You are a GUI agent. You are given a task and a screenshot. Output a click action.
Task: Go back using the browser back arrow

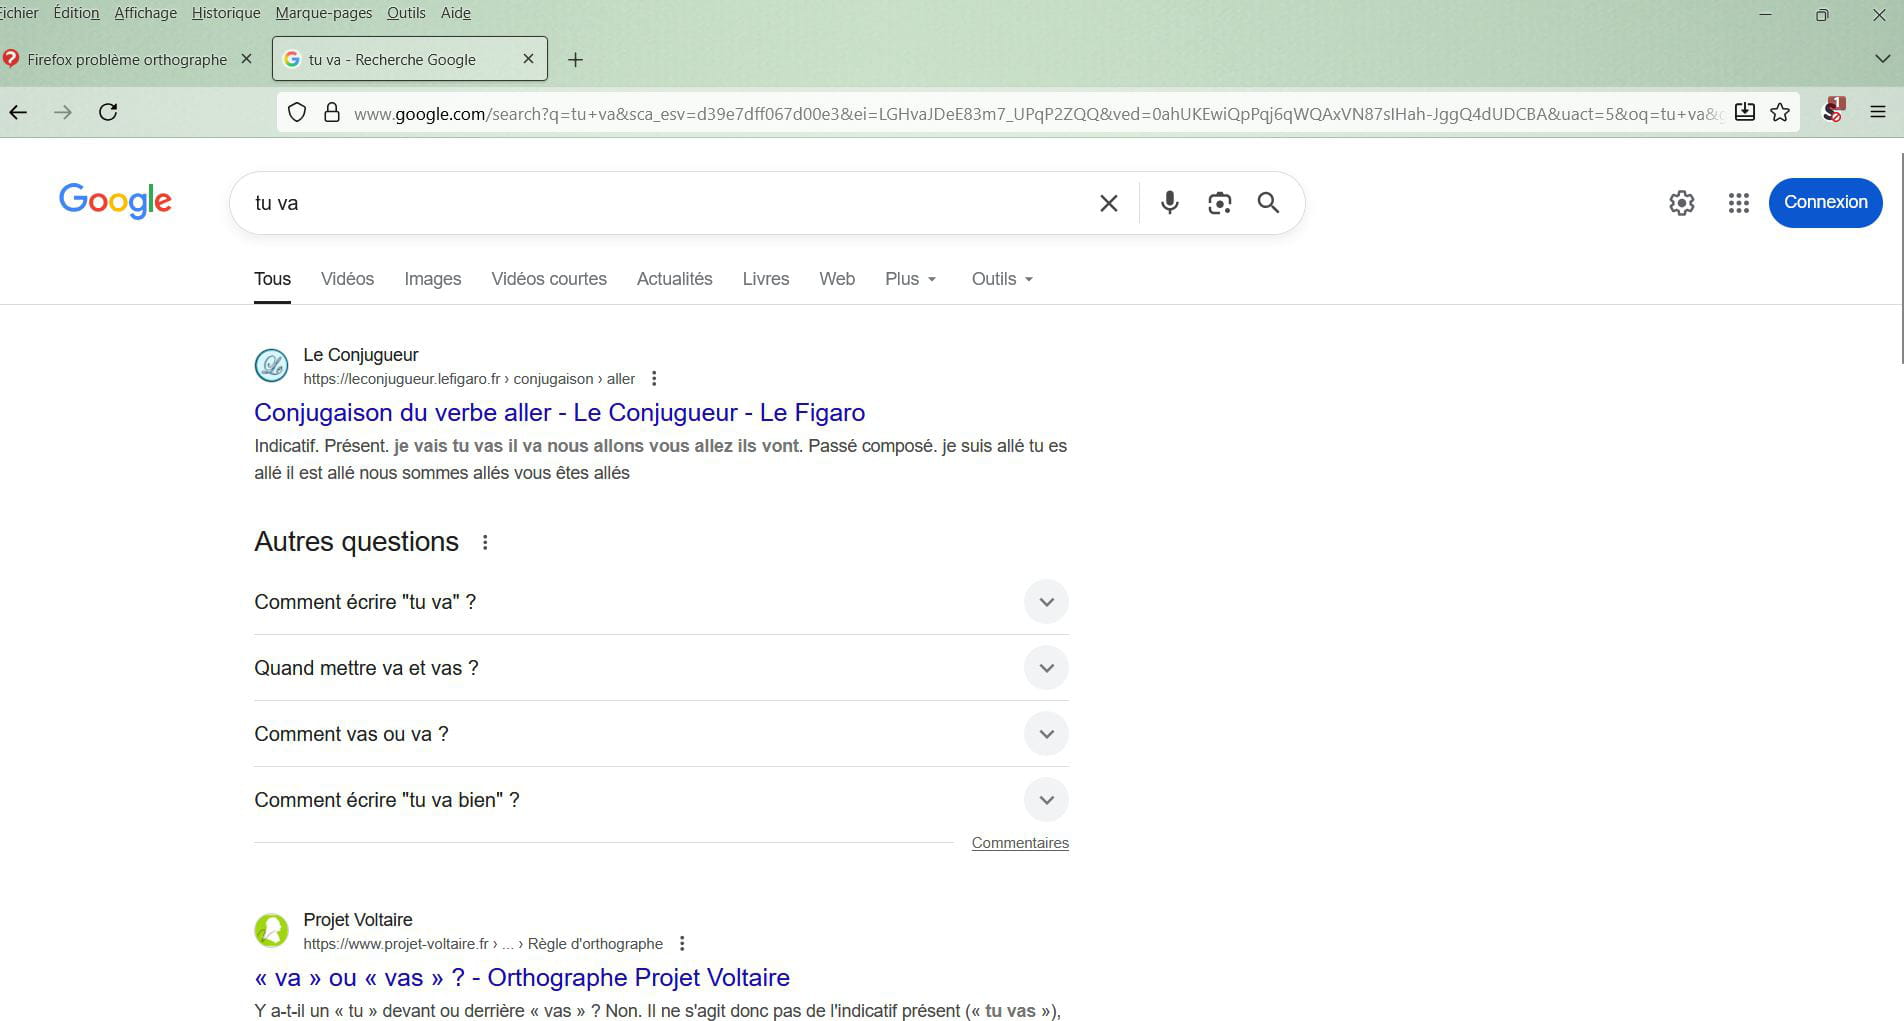click(18, 112)
